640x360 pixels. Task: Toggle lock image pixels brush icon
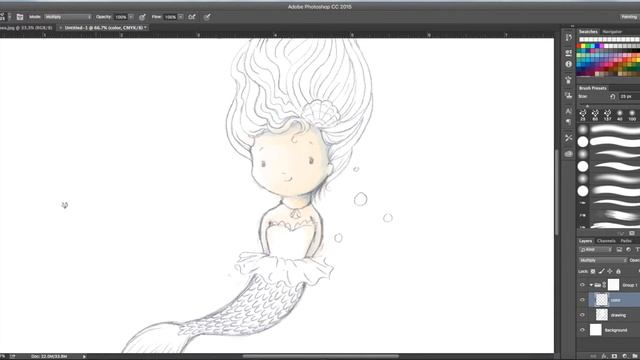pyautogui.click(x=601, y=271)
